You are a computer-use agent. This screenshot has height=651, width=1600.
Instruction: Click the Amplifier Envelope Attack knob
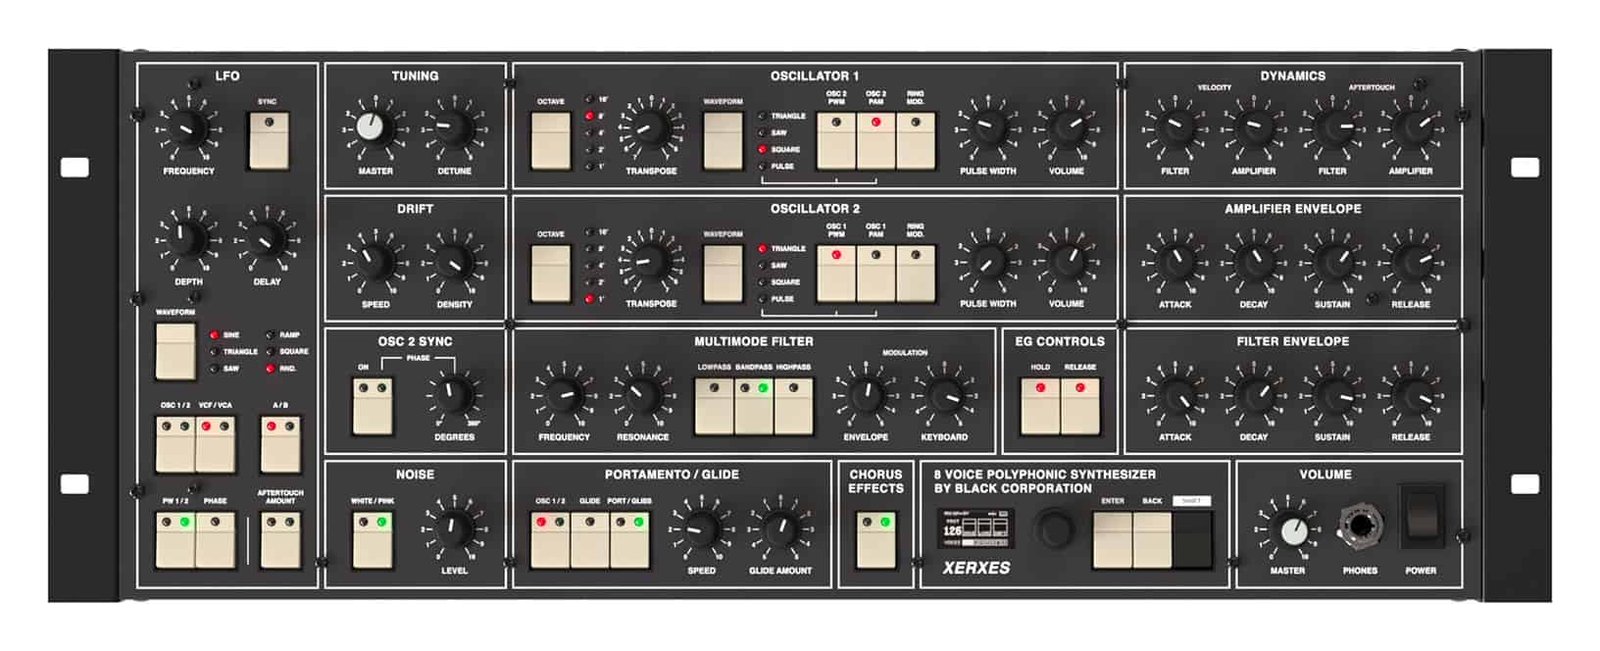[1175, 261]
